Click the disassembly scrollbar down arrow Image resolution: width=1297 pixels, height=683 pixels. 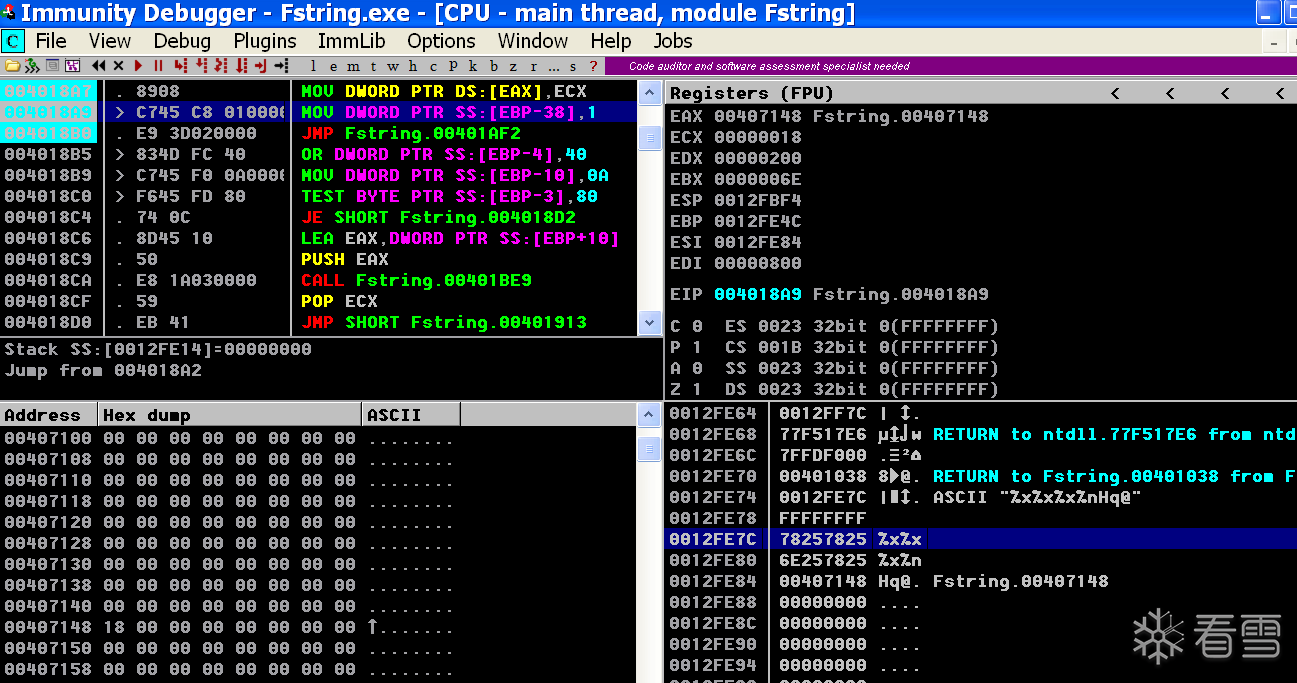(x=650, y=323)
